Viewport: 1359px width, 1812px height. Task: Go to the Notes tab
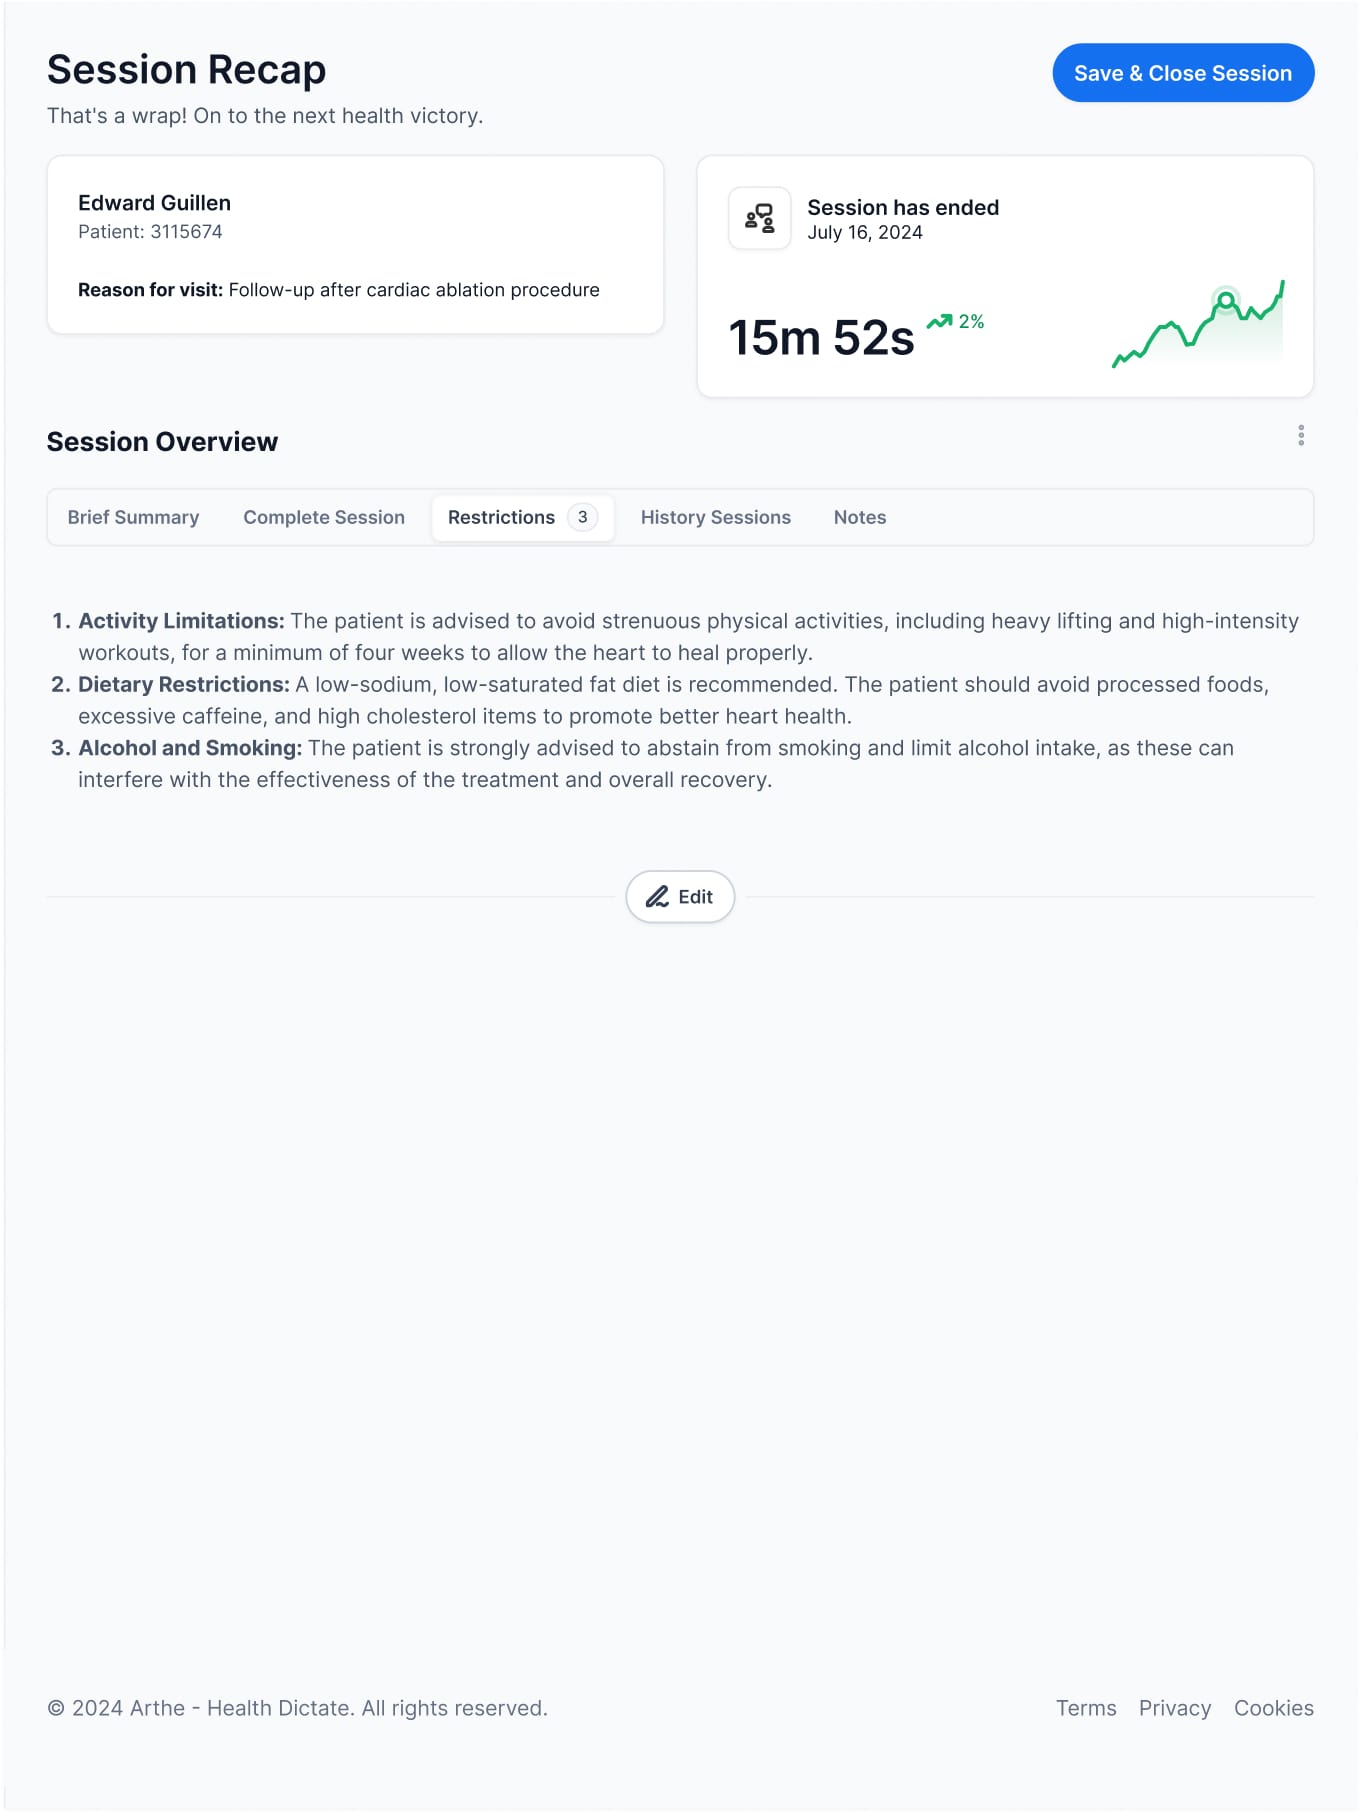pos(860,517)
